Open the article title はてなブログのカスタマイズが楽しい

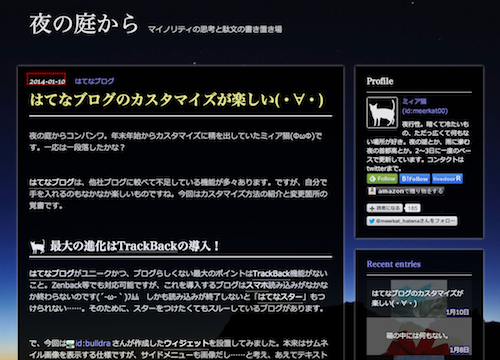pos(177,100)
